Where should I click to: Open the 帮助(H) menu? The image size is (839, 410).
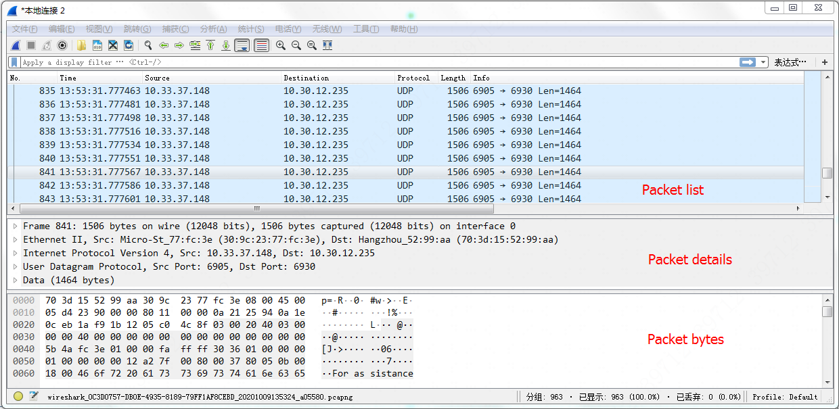tap(404, 29)
